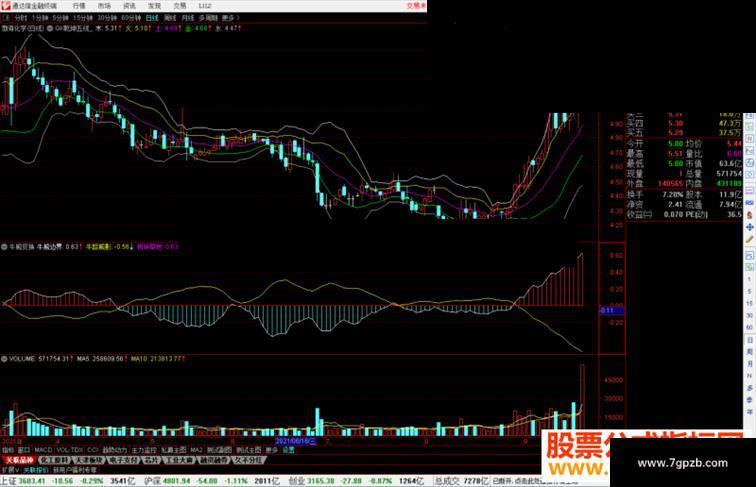756x487 pixels.
Task: Select the pencil drawing tool in right toolbar
Action: pos(750,240)
